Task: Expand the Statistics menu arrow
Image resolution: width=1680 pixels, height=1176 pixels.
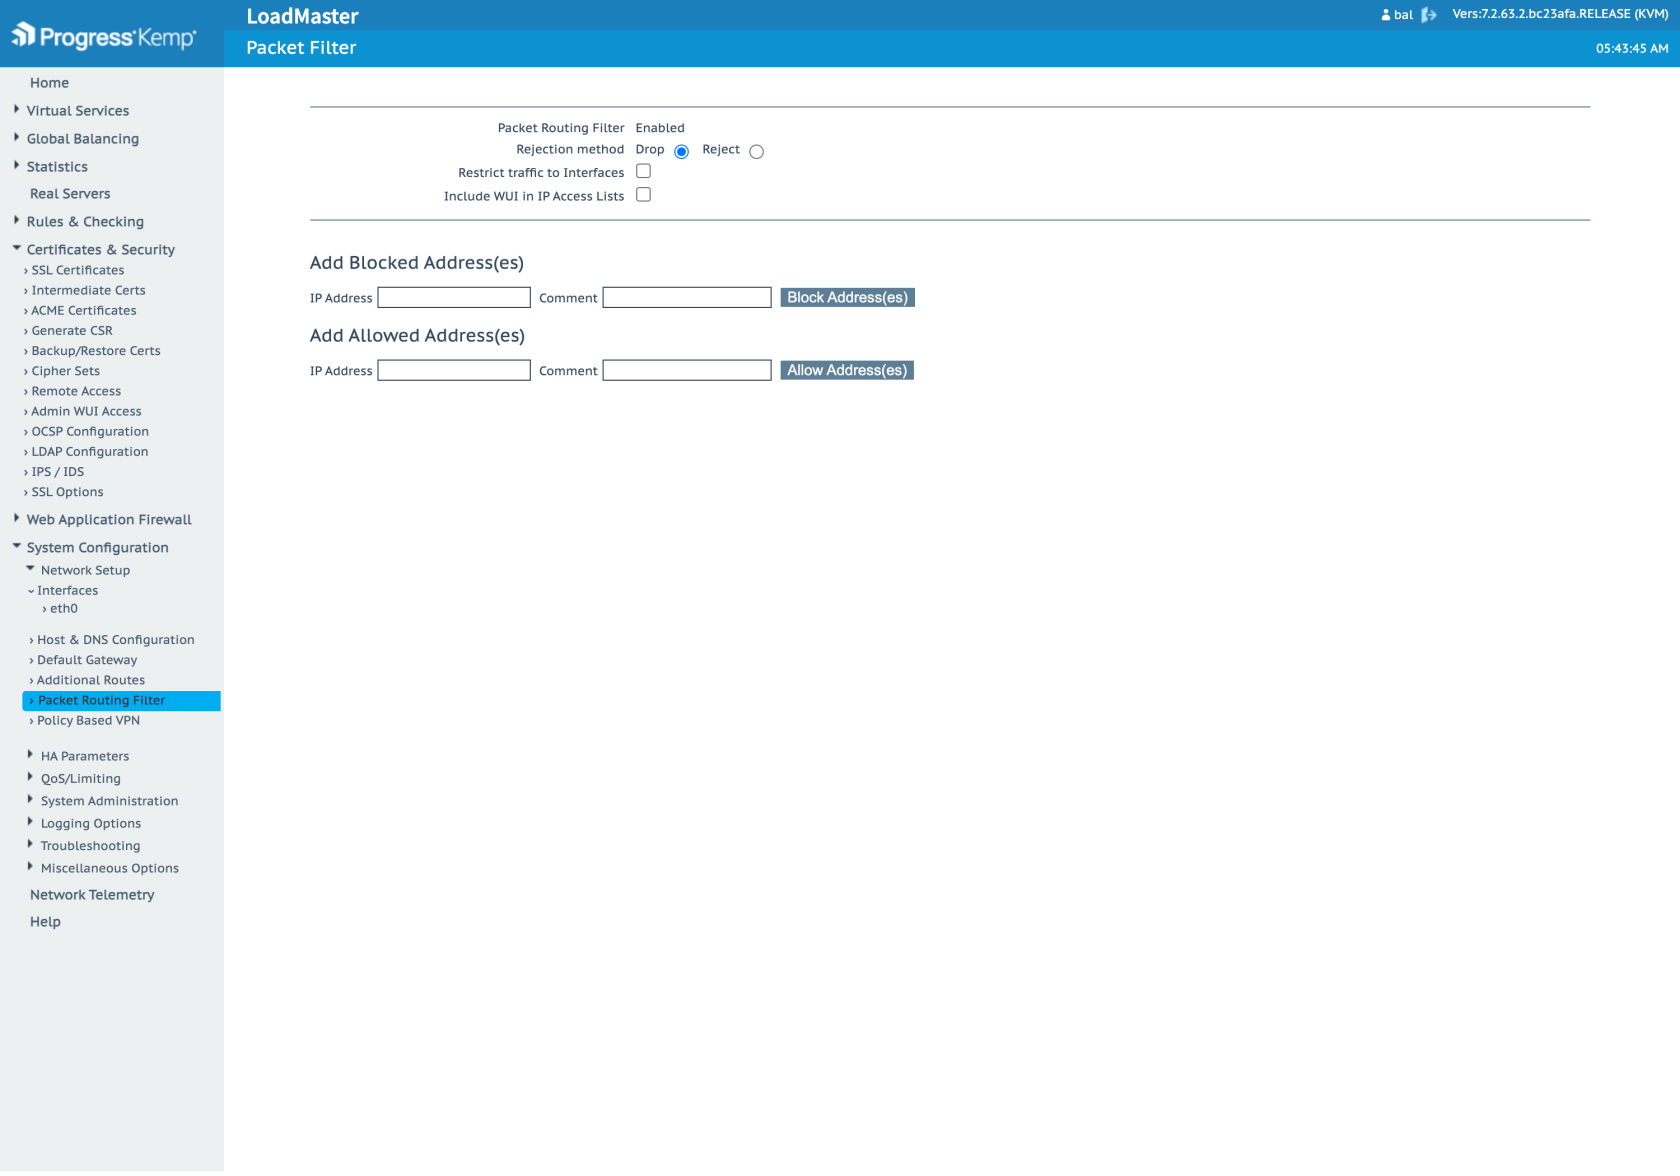Action: (x=16, y=166)
